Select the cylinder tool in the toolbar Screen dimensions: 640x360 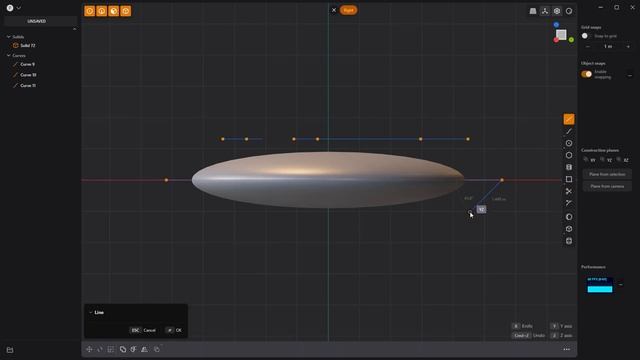click(569, 167)
